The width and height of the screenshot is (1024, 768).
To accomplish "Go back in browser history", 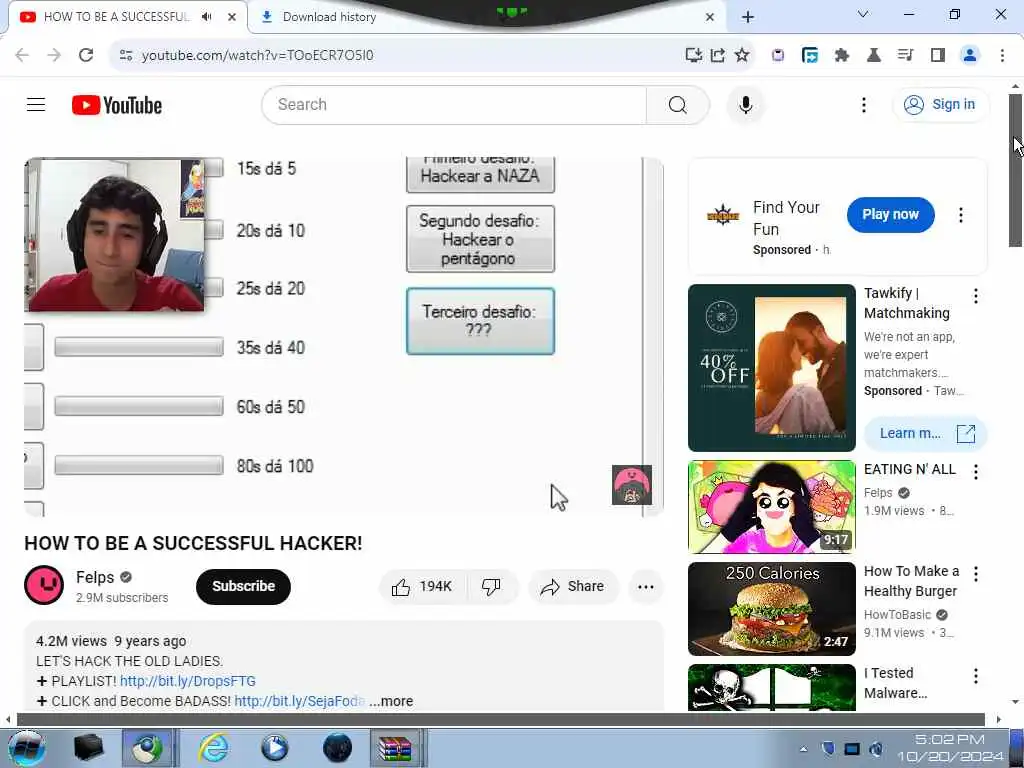I will click(22, 55).
